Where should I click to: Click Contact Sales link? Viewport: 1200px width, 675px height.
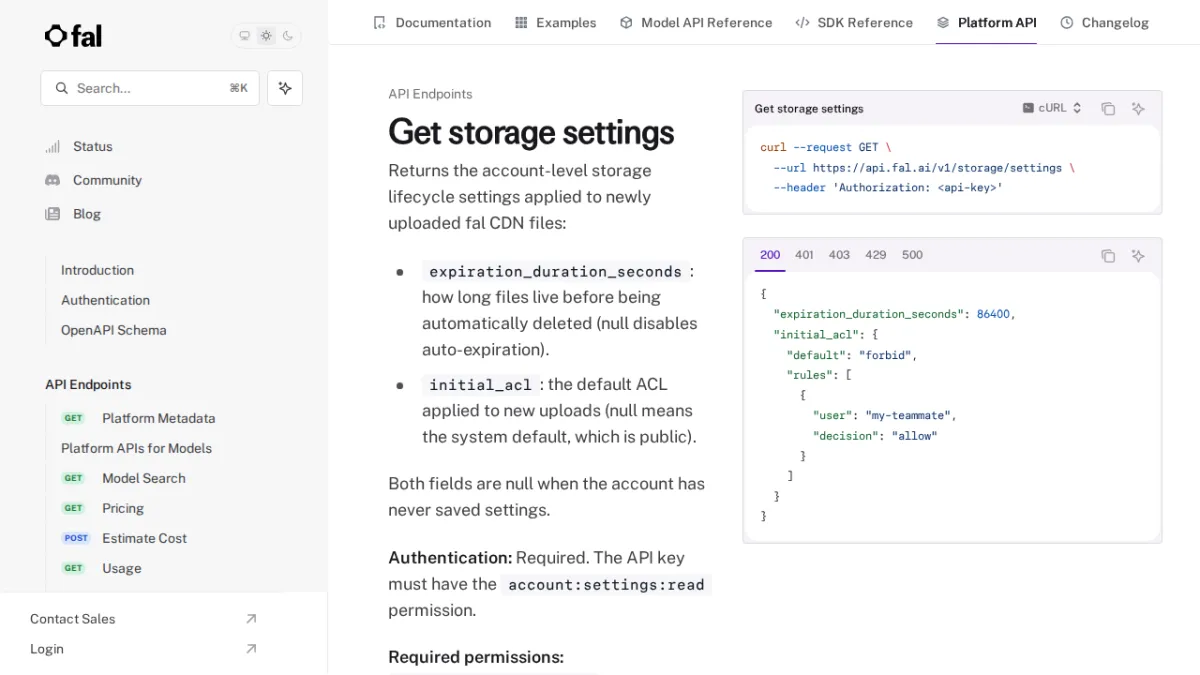point(72,619)
